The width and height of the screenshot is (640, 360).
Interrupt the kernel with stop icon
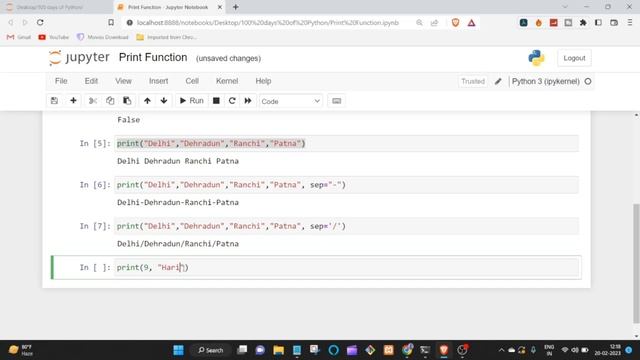coord(216,101)
